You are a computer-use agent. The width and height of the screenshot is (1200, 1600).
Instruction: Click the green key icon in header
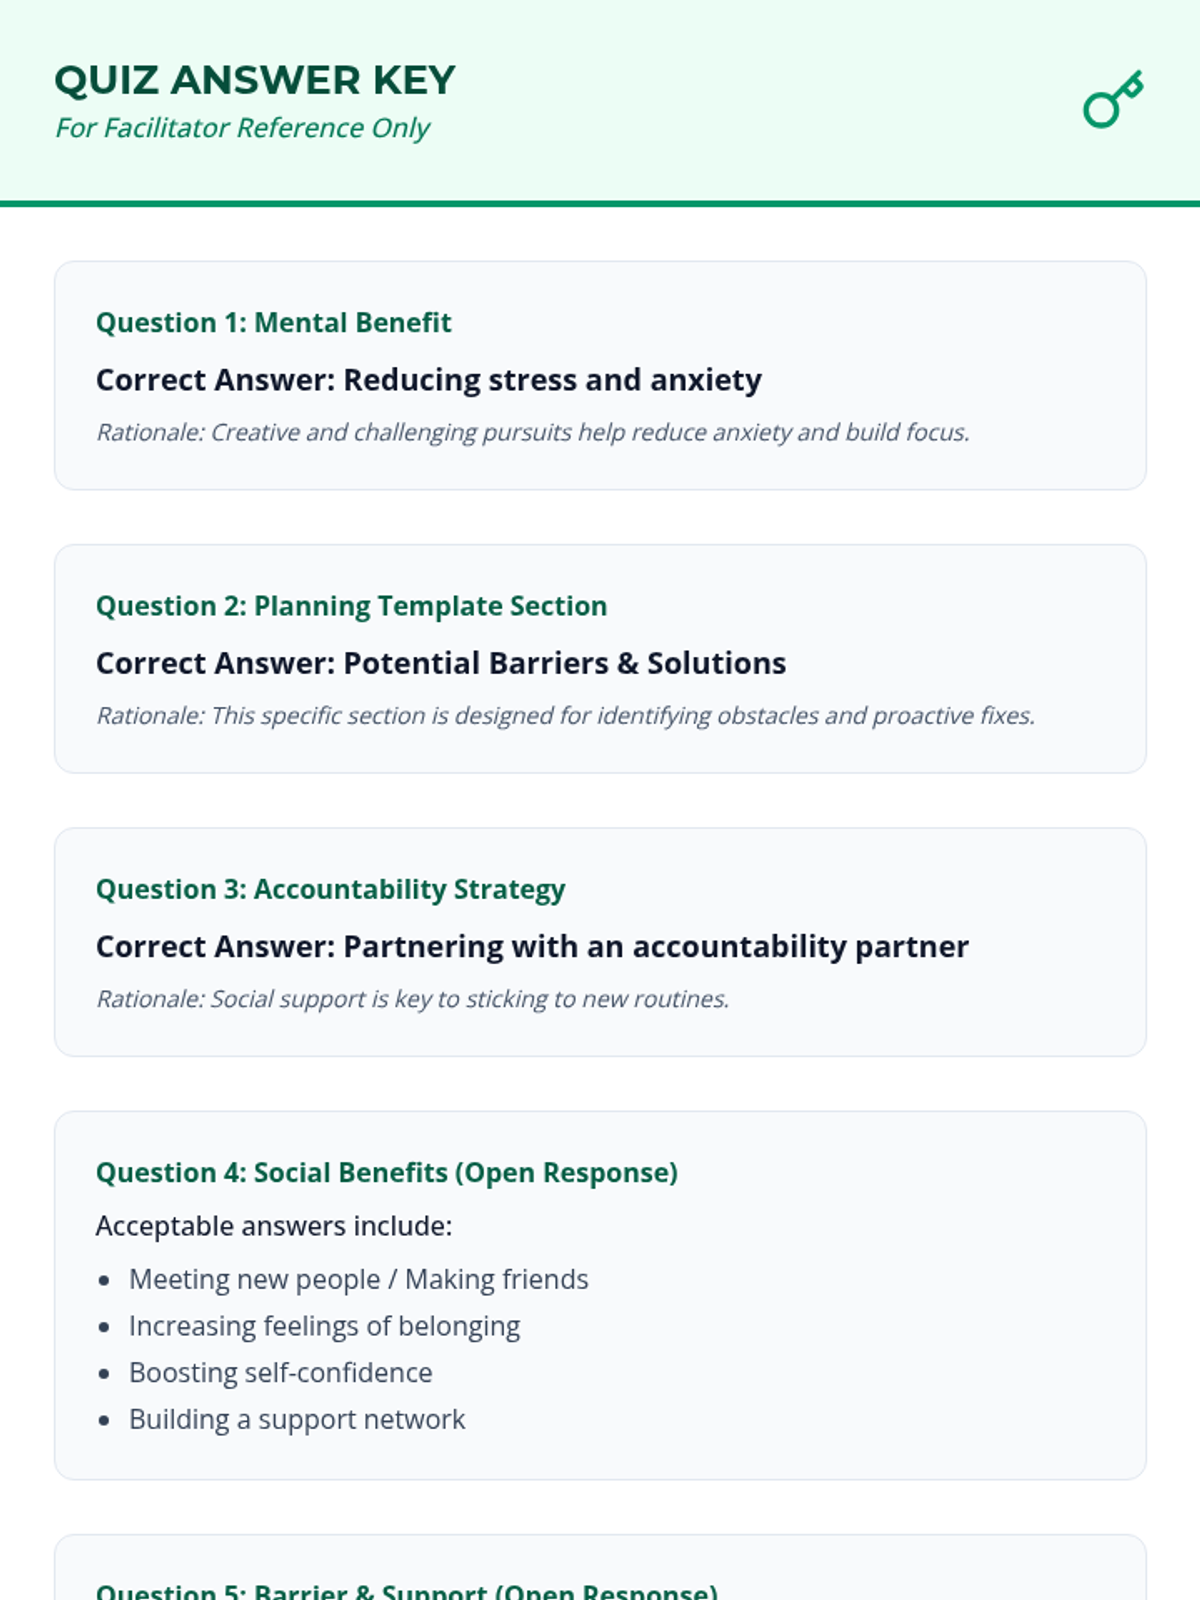[x=1113, y=99]
